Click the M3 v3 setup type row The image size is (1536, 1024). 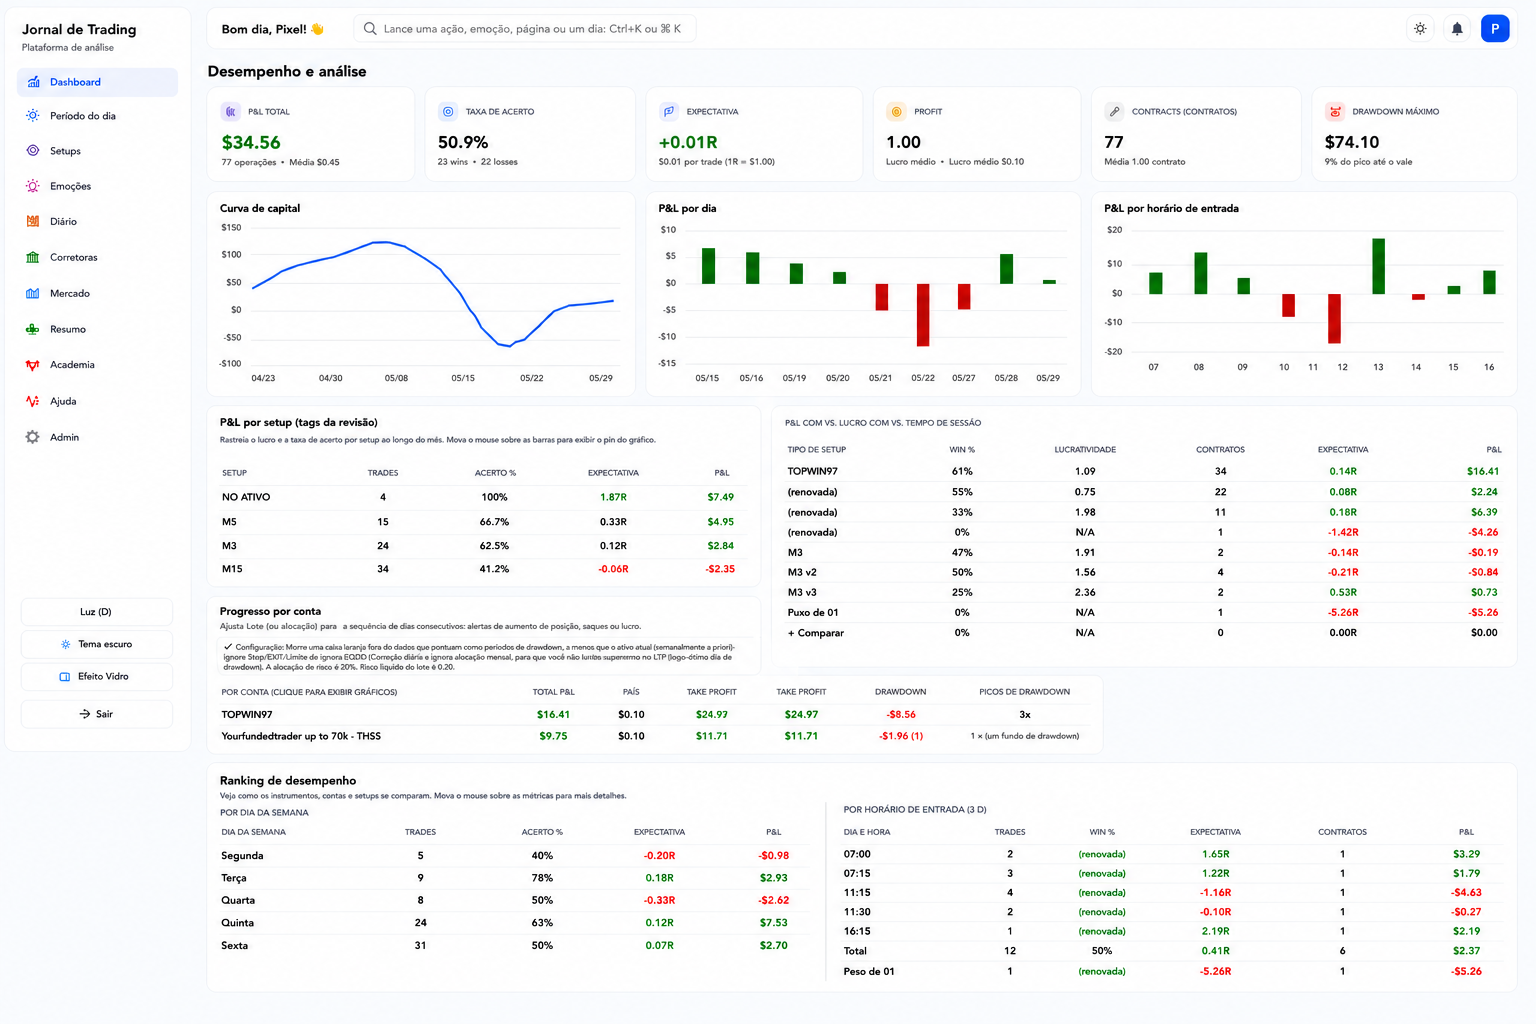tap(1143, 593)
